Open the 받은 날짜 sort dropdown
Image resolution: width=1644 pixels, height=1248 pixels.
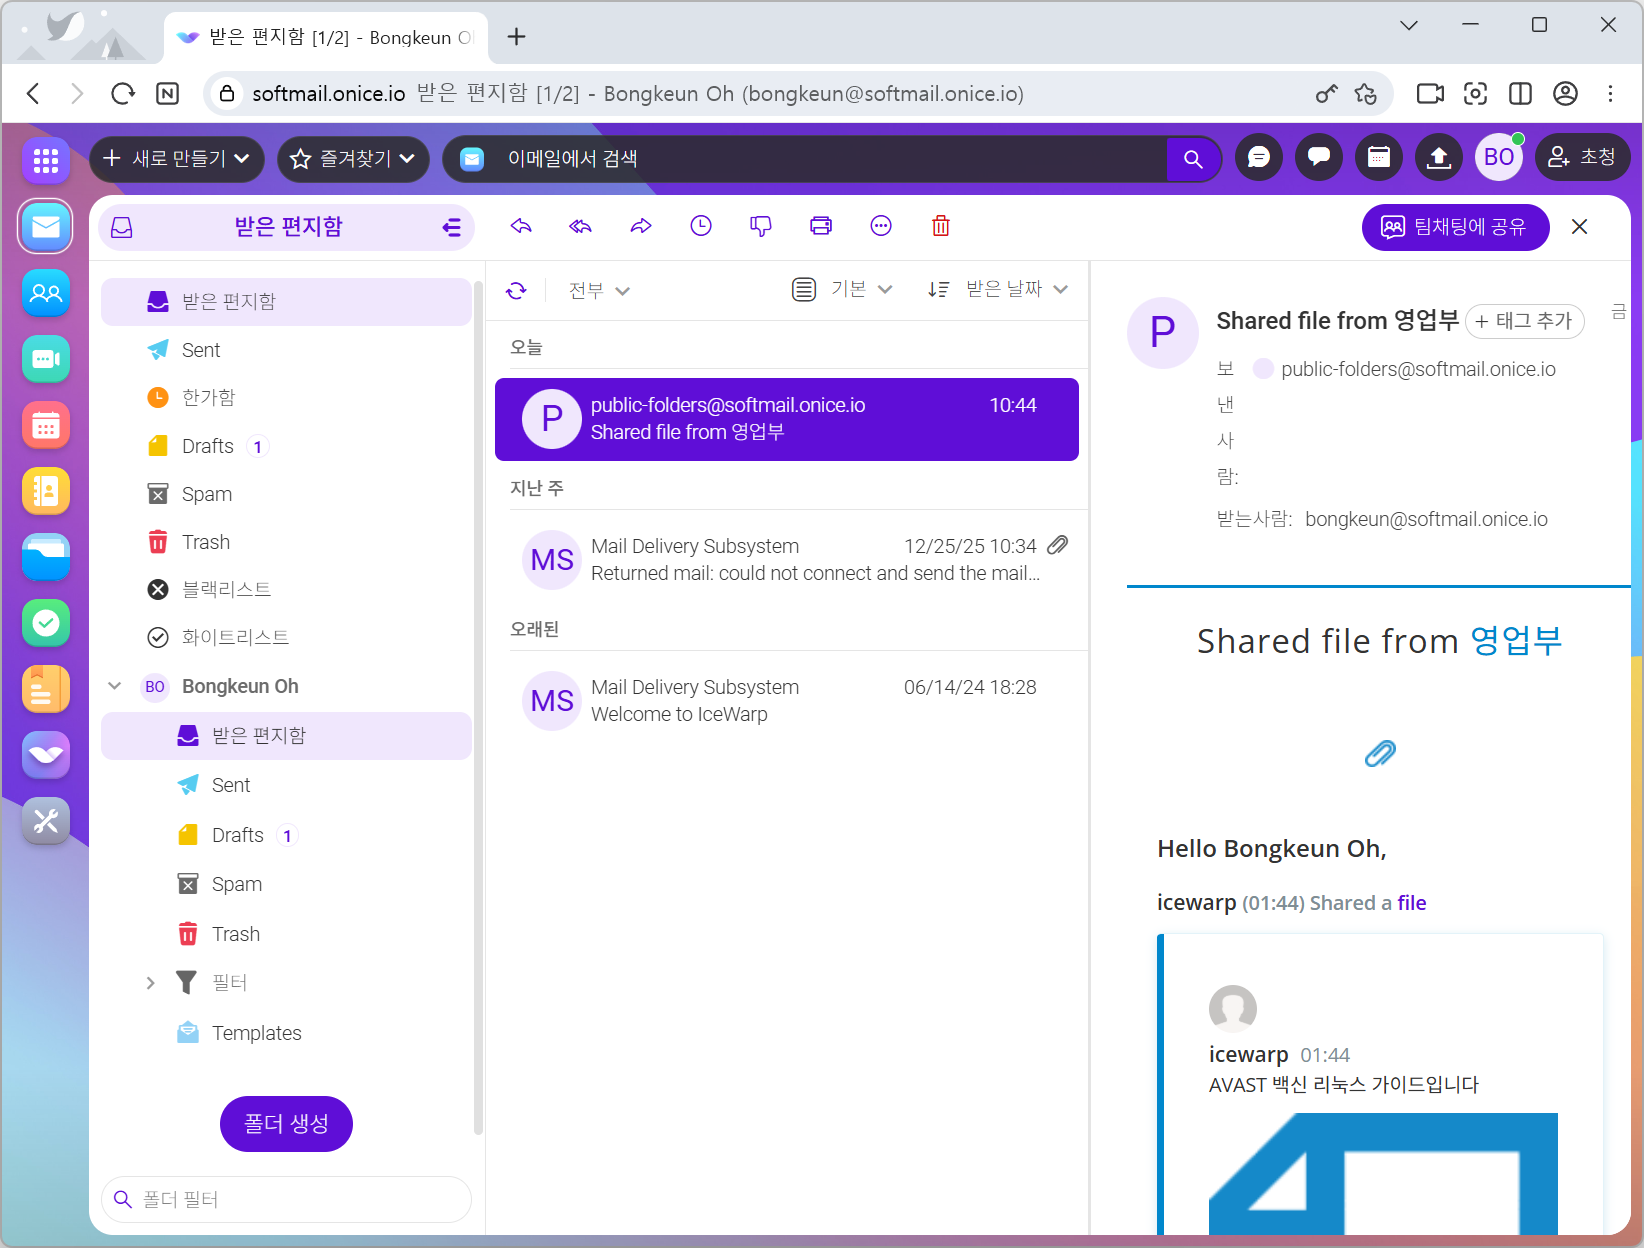coord(1016,289)
